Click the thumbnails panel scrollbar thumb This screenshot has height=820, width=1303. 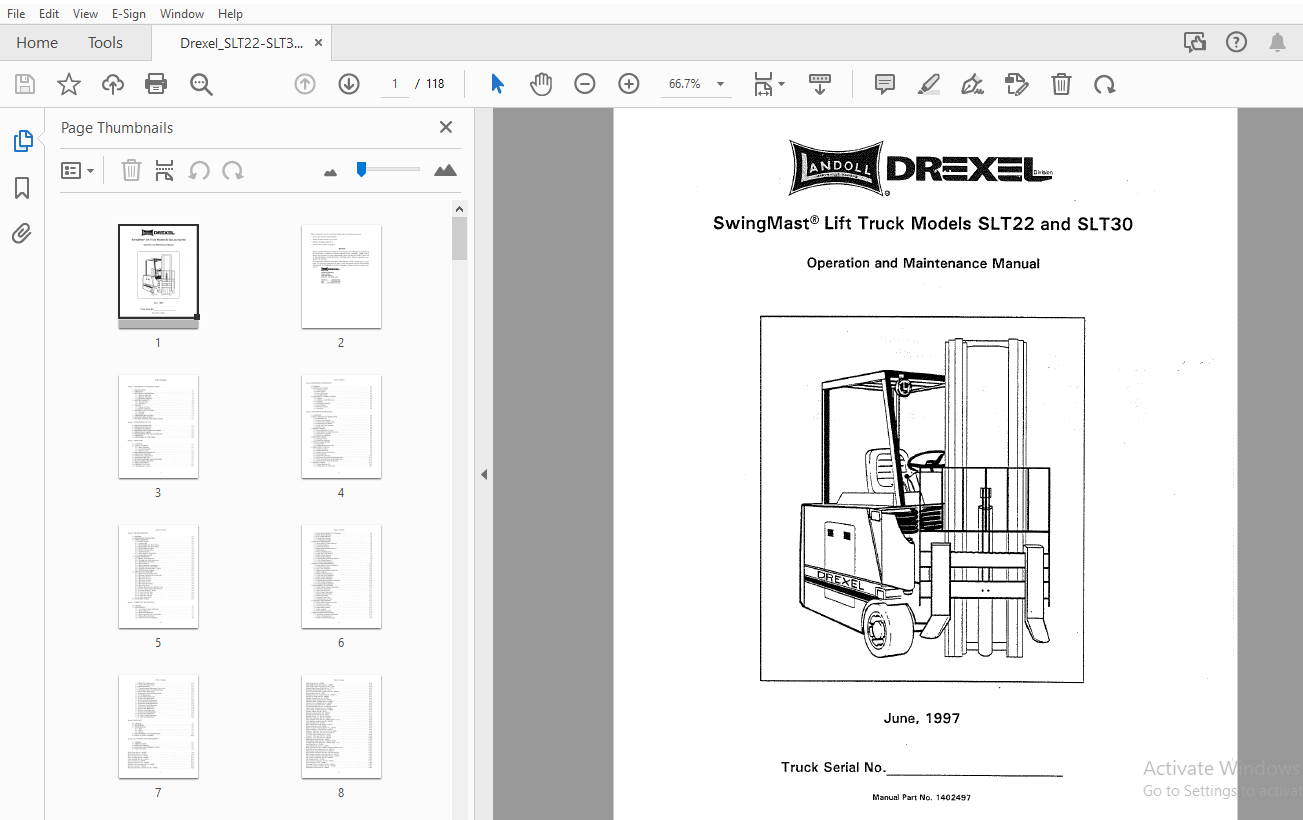(x=459, y=239)
